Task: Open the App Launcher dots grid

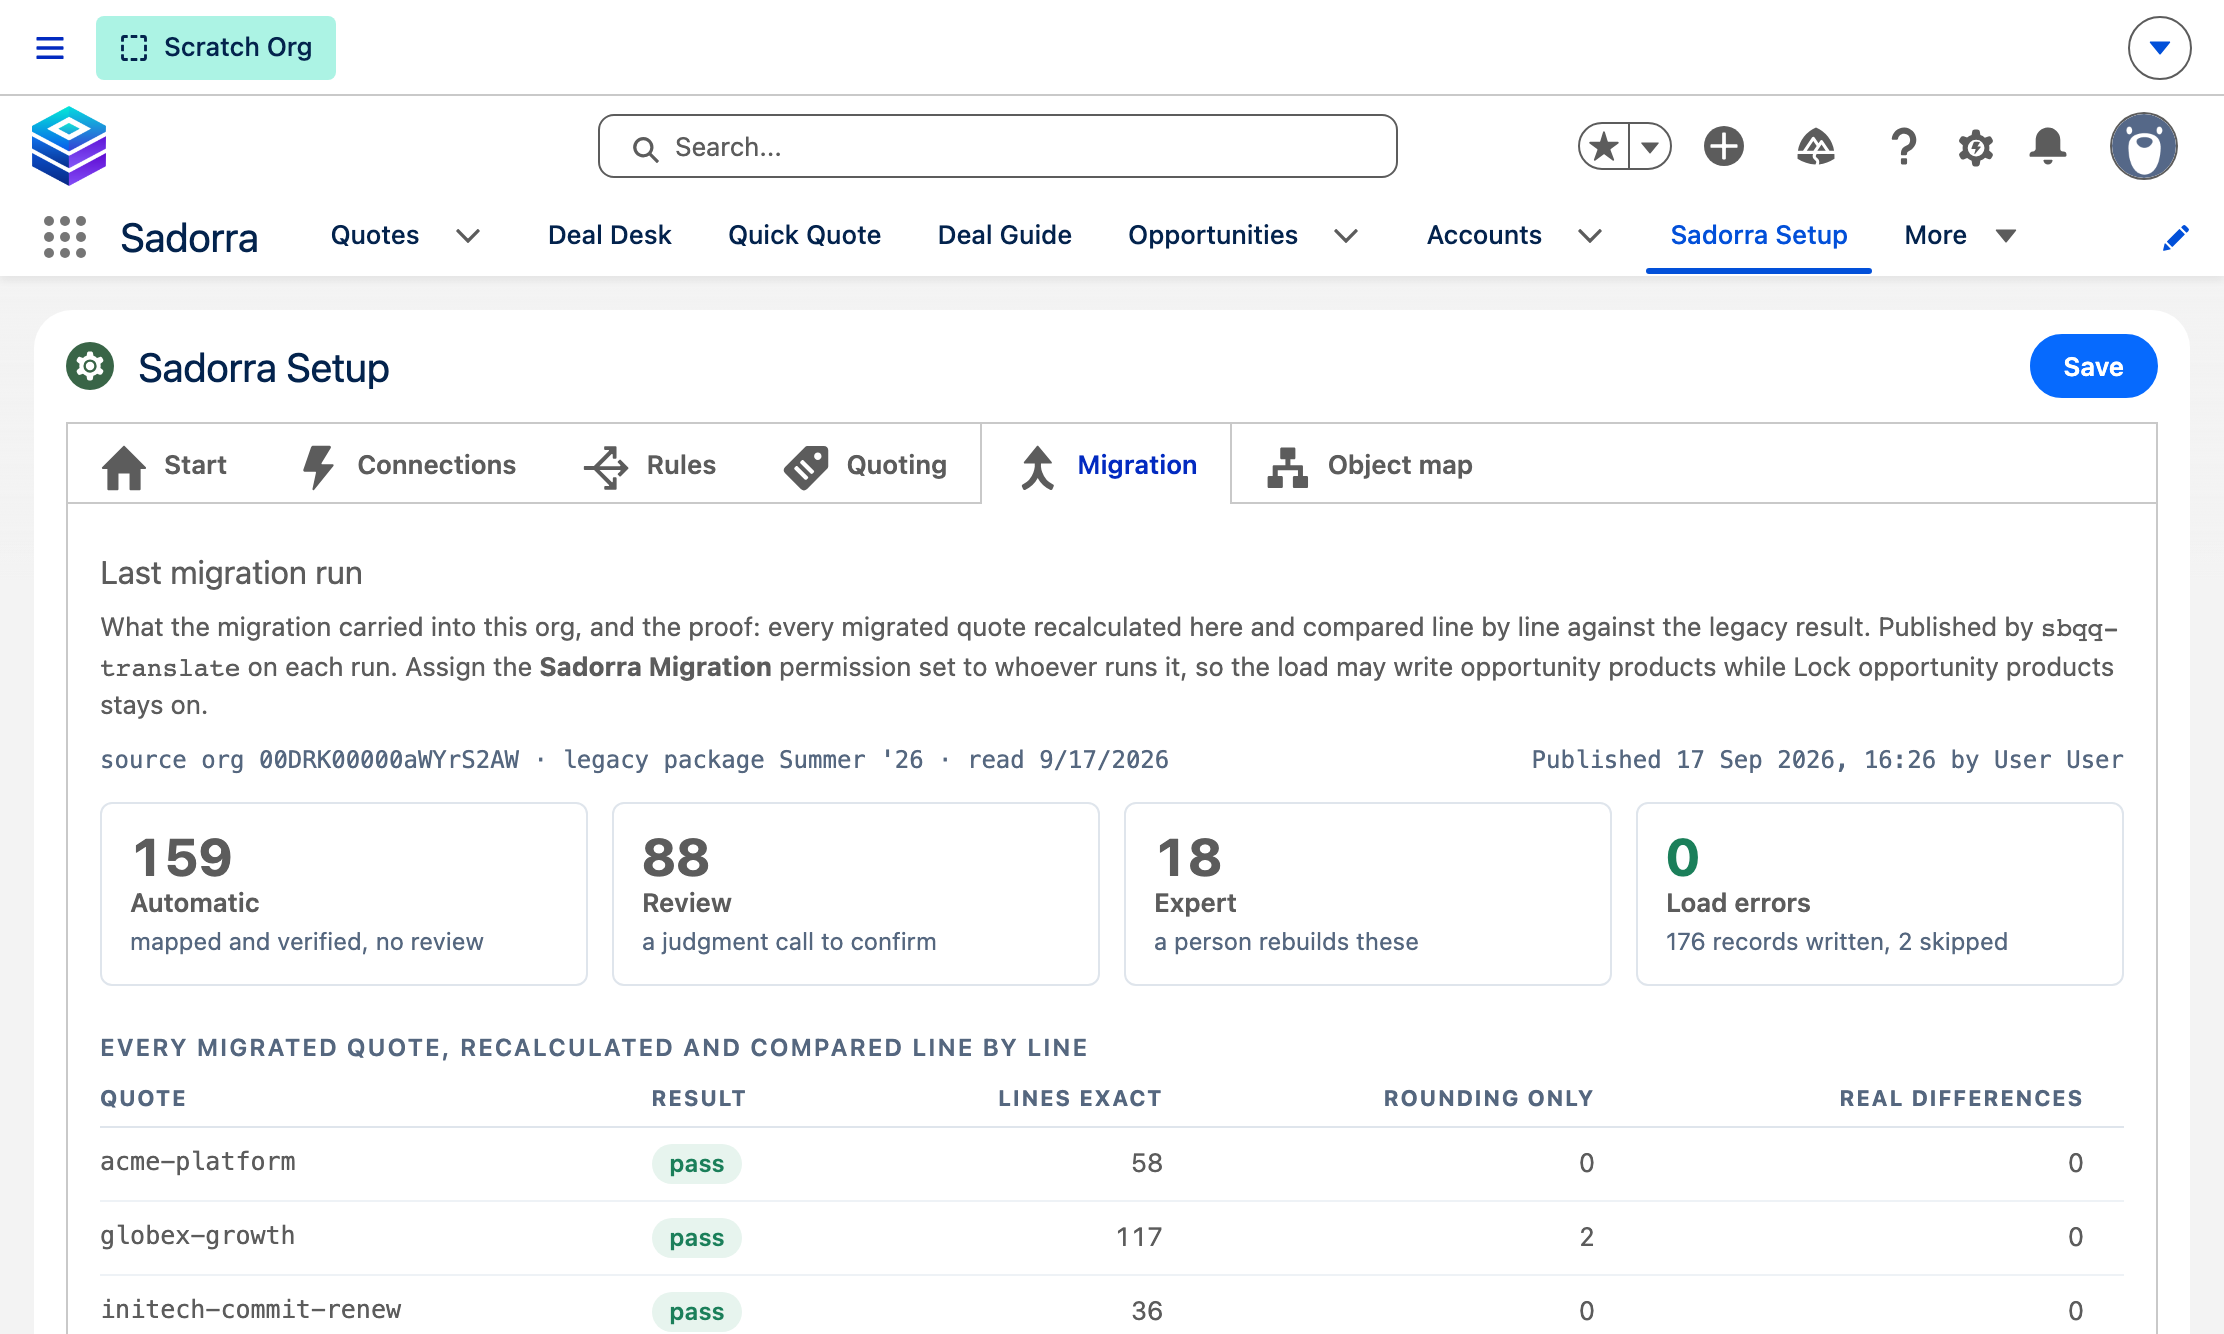Action: point(65,237)
